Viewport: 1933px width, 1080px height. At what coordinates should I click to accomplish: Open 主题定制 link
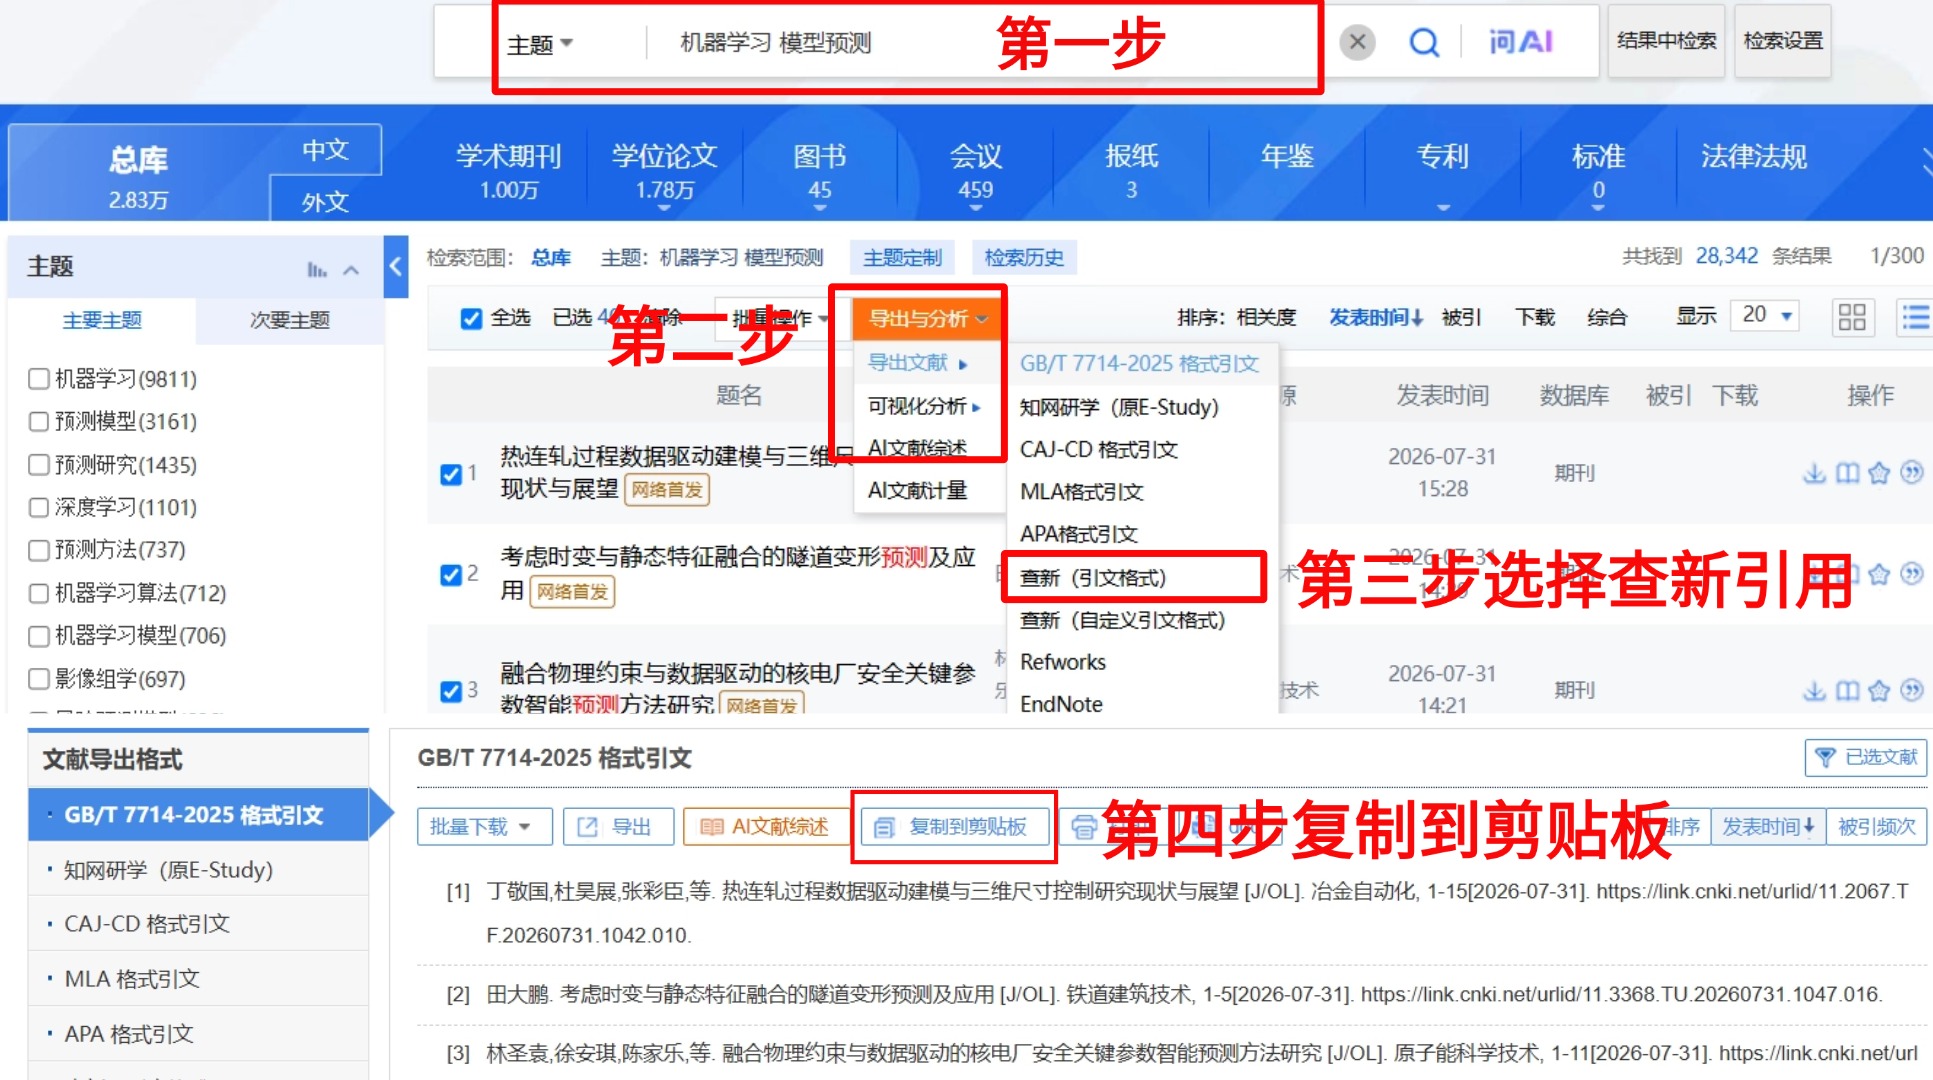pos(903,258)
